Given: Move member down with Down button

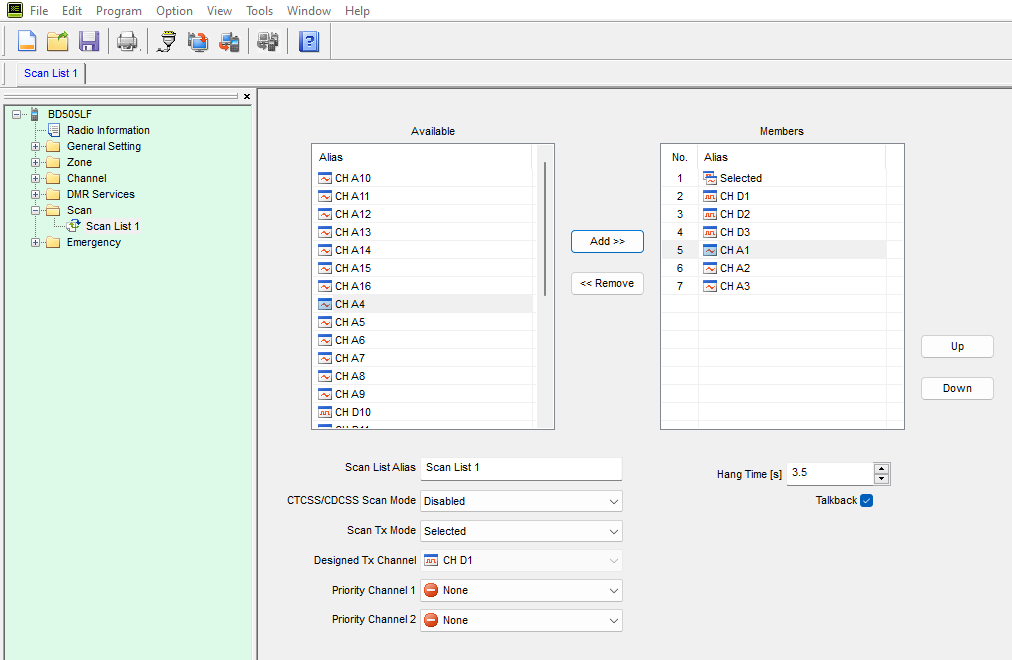Looking at the screenshot, I should click(957, 388).
